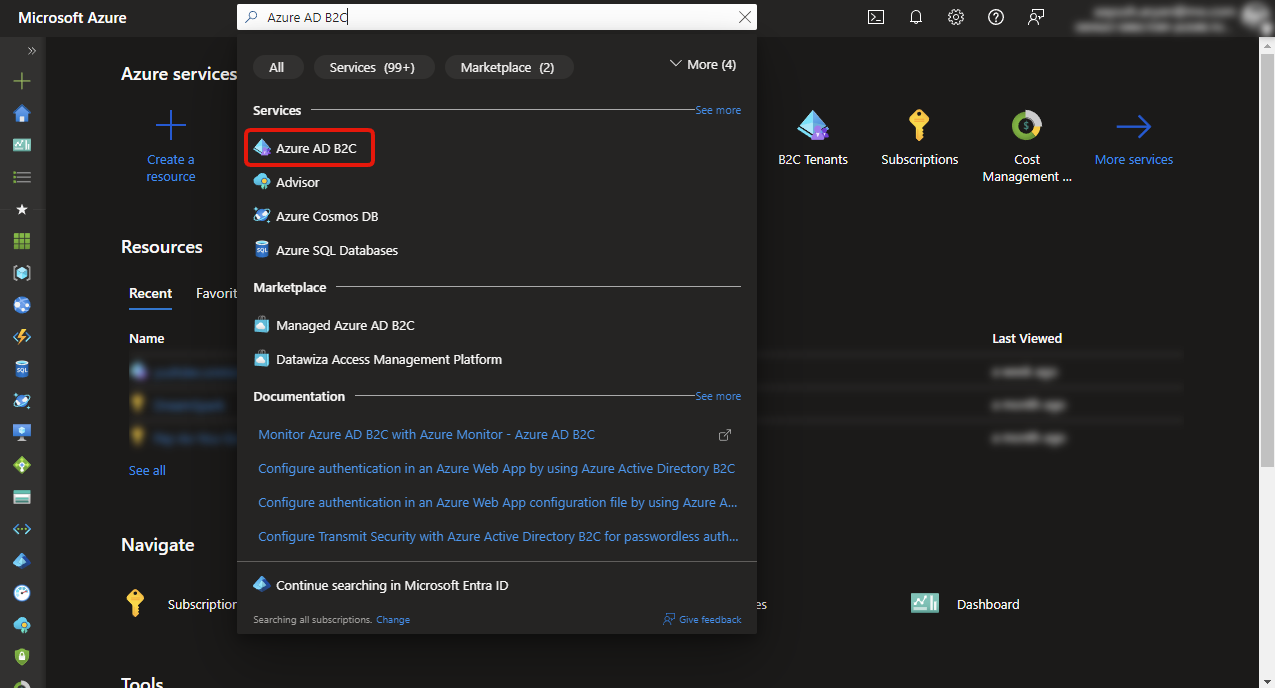The height and width of the screenshot is (688, 1275).
Task: Expand the left navigation sidebar chevron
Action: pyautogui.click(x=31, y=50)
